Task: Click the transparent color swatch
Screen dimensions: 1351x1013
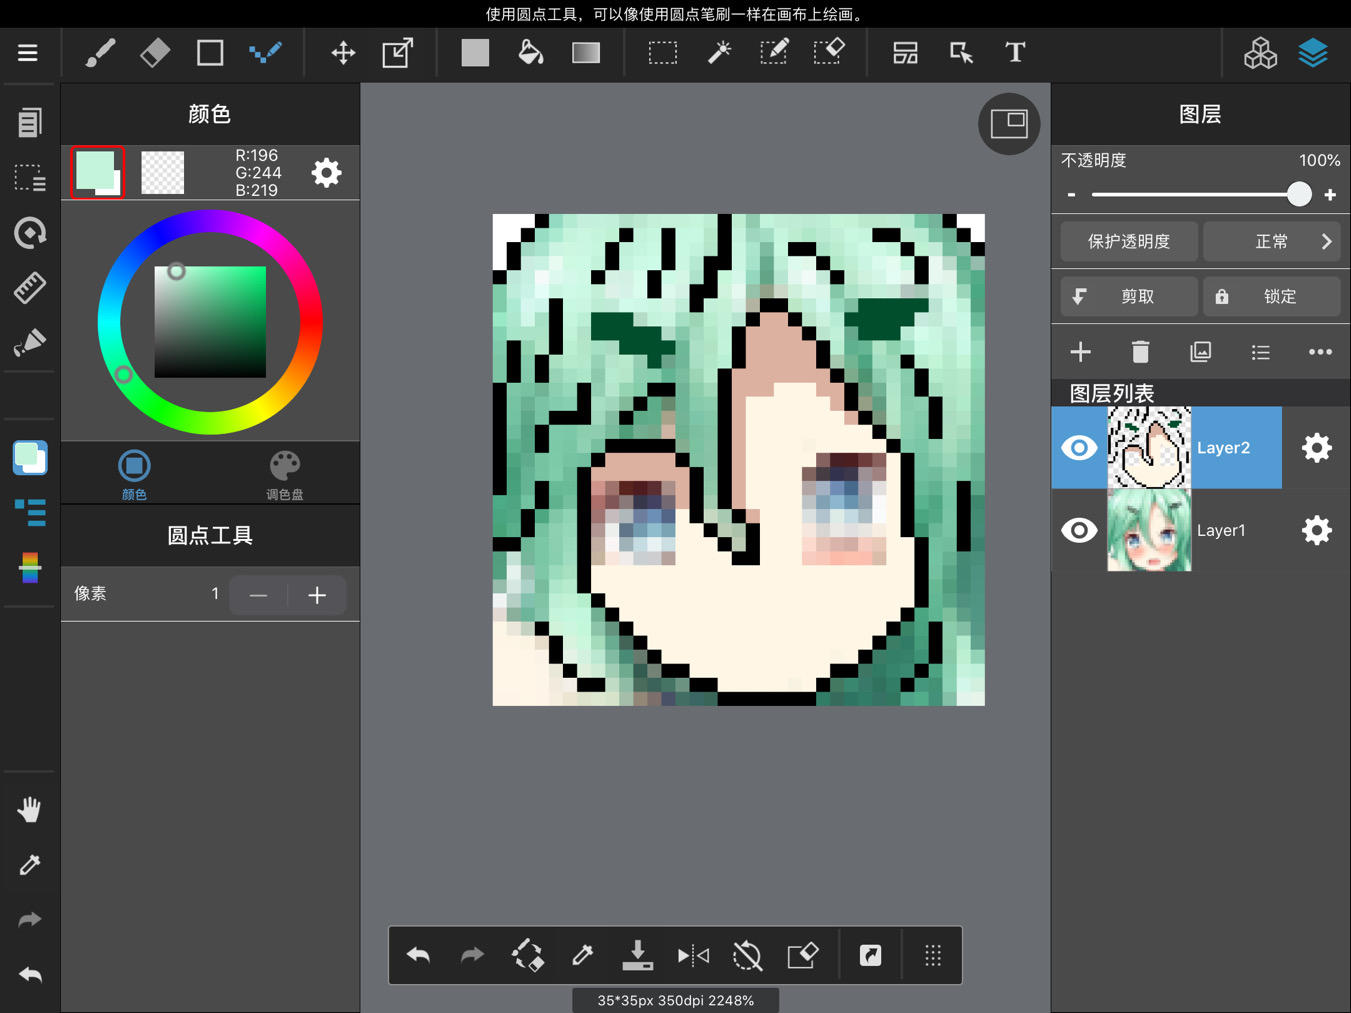Action: click(163, 173)
